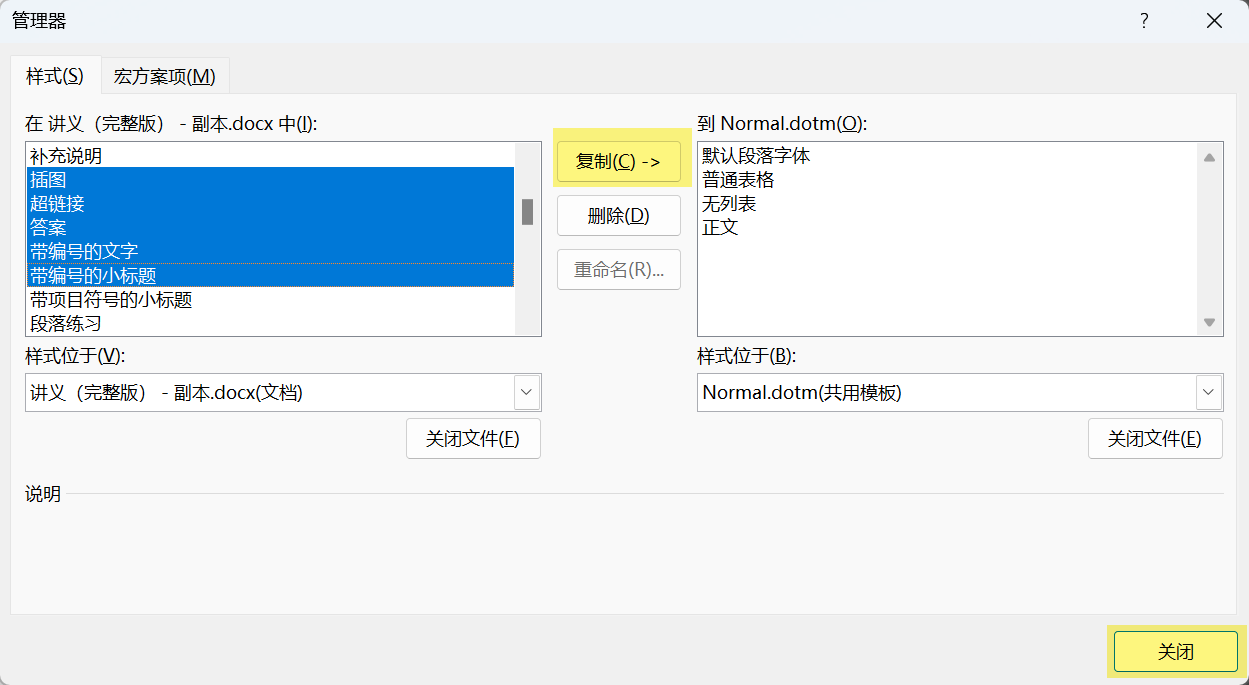
Task: Click the right list scroll up arrow
Action: pos(1209,157)
